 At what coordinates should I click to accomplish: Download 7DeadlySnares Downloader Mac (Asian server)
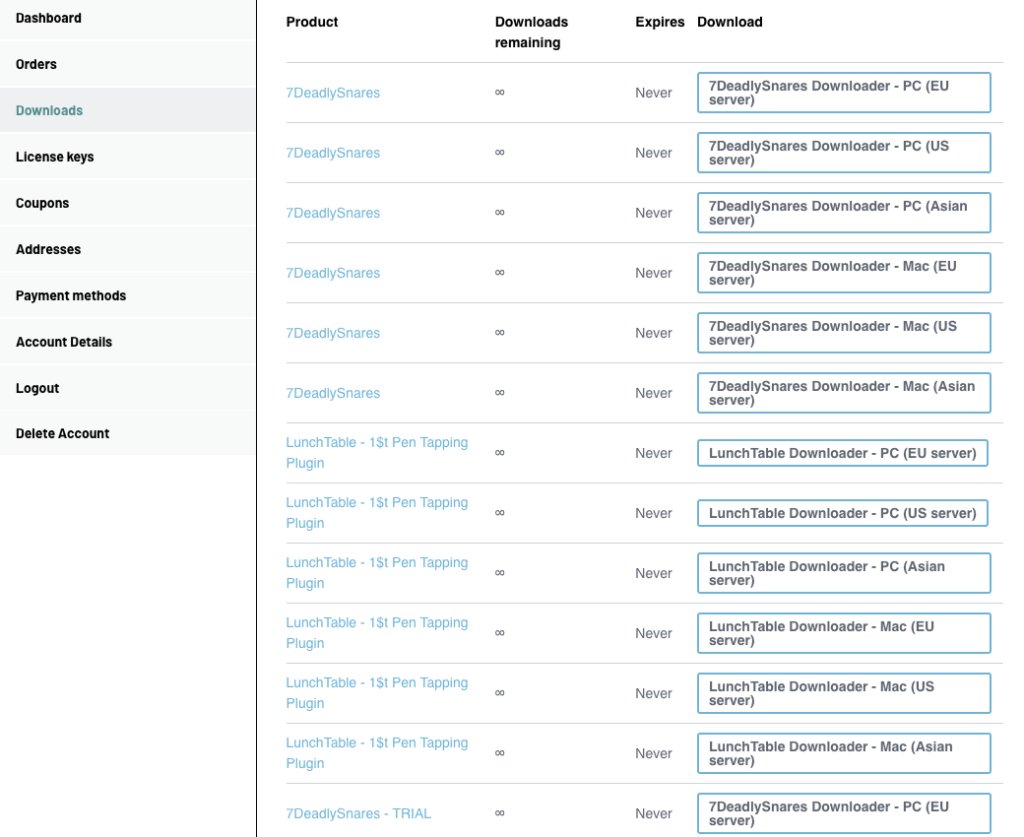pos(843,393)
